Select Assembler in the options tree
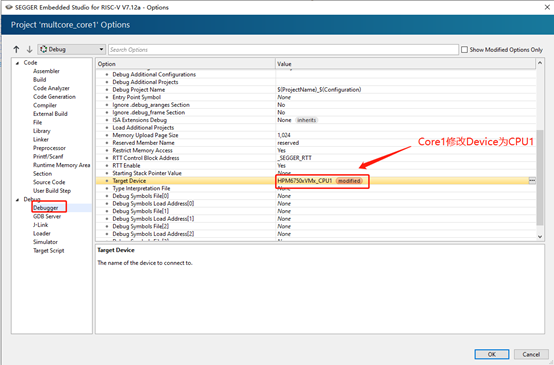This screenshot has height=365, width=554. coord(46,71)
